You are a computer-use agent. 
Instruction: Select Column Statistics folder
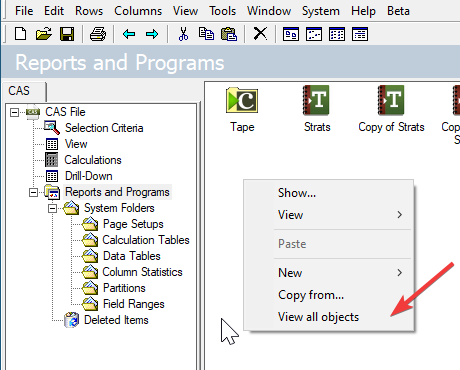point(142,272)
